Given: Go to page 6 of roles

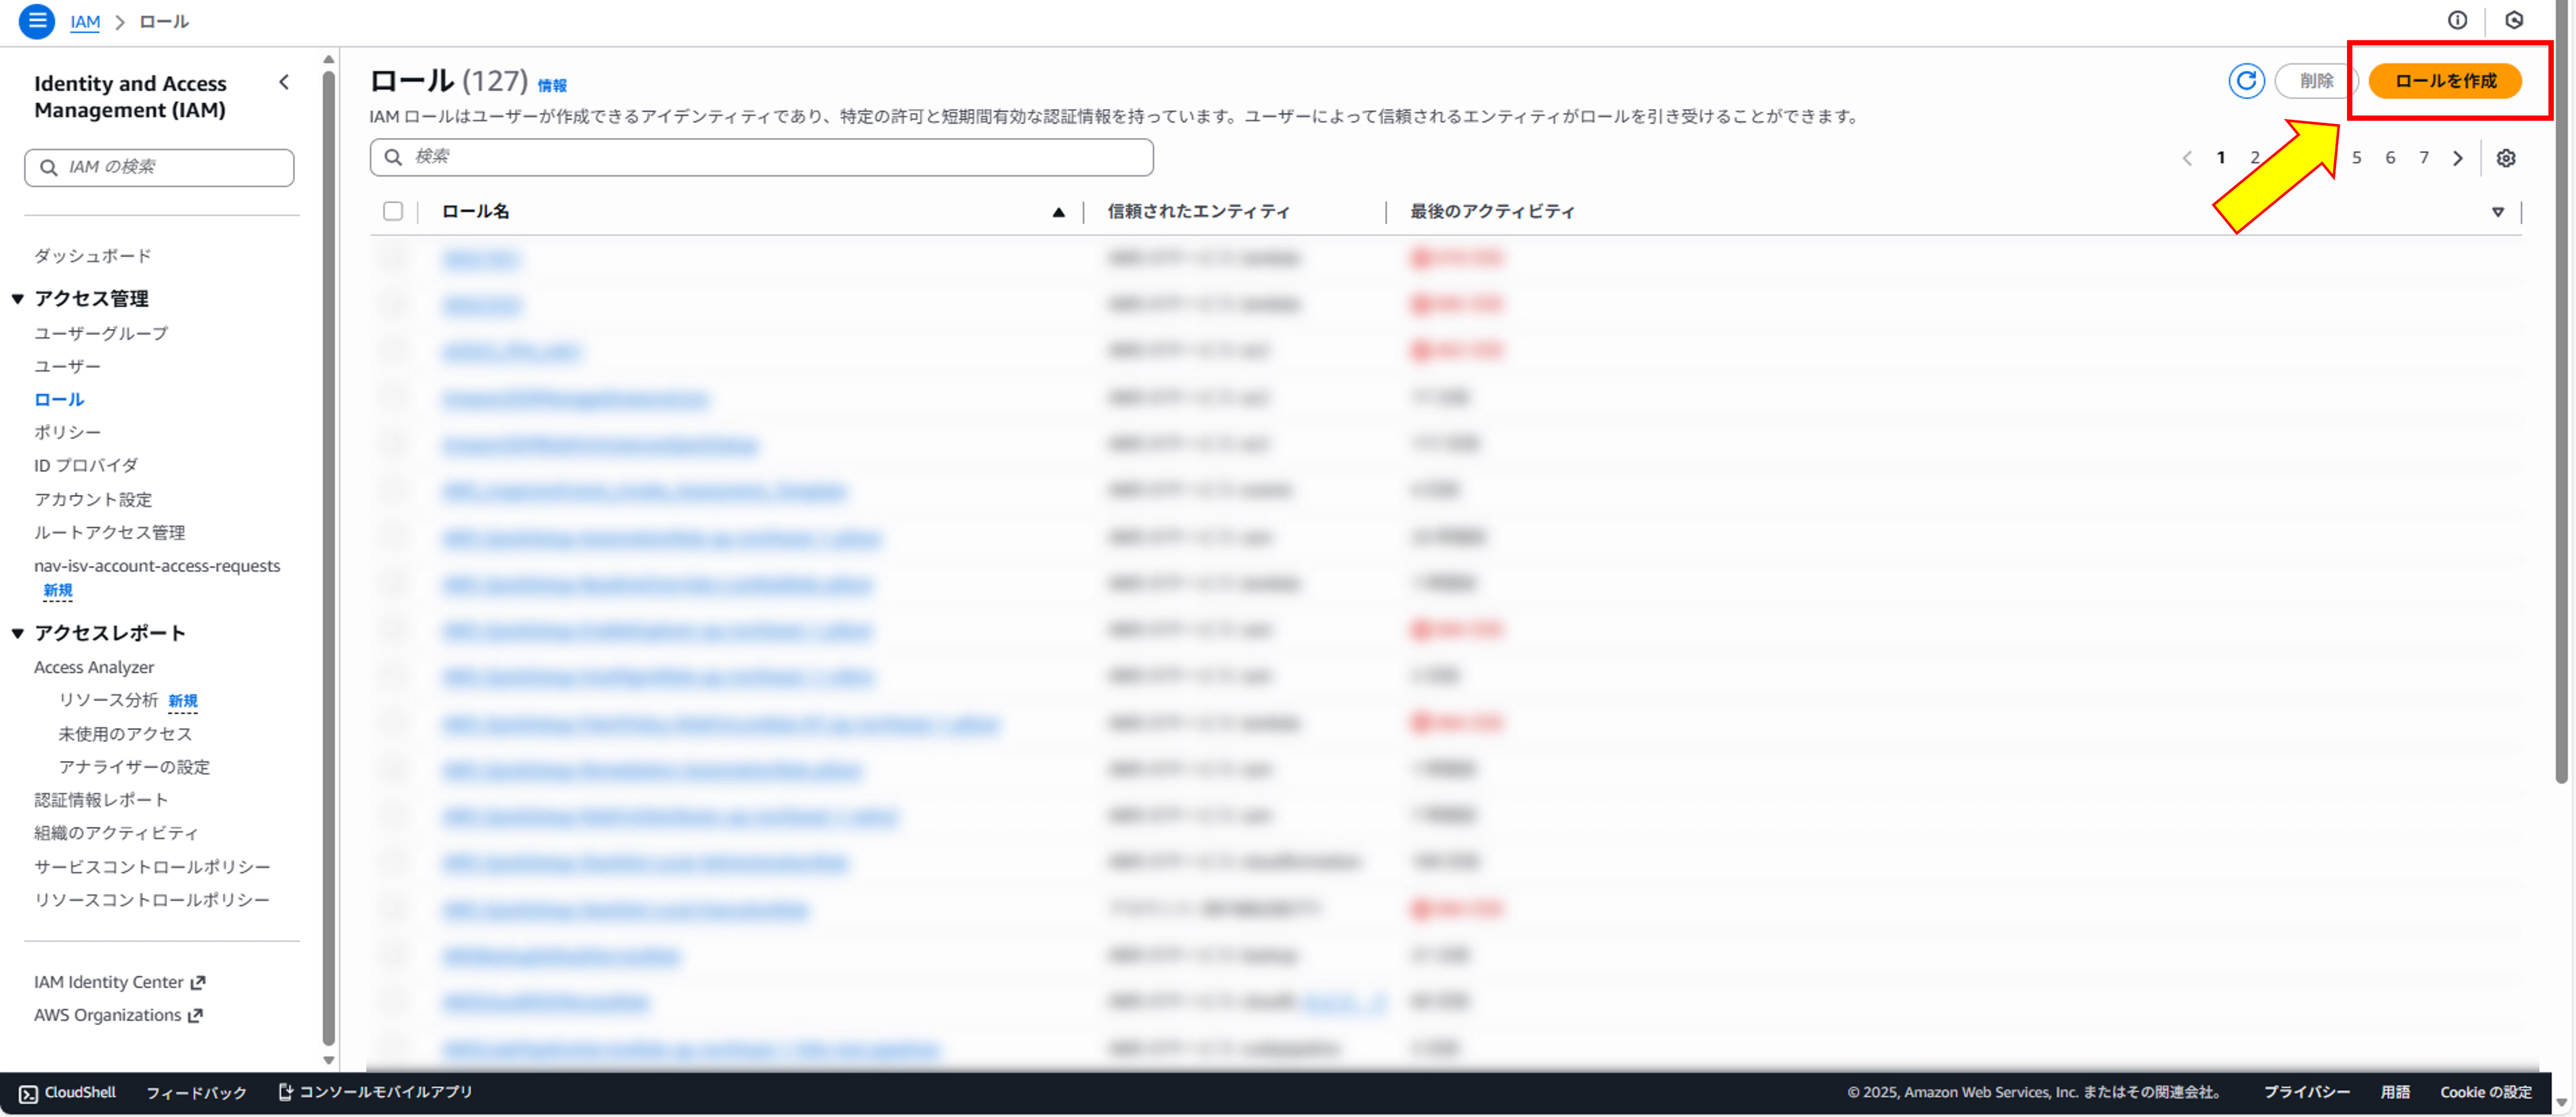Looking at the screenshot, I should click(2390, 158).
